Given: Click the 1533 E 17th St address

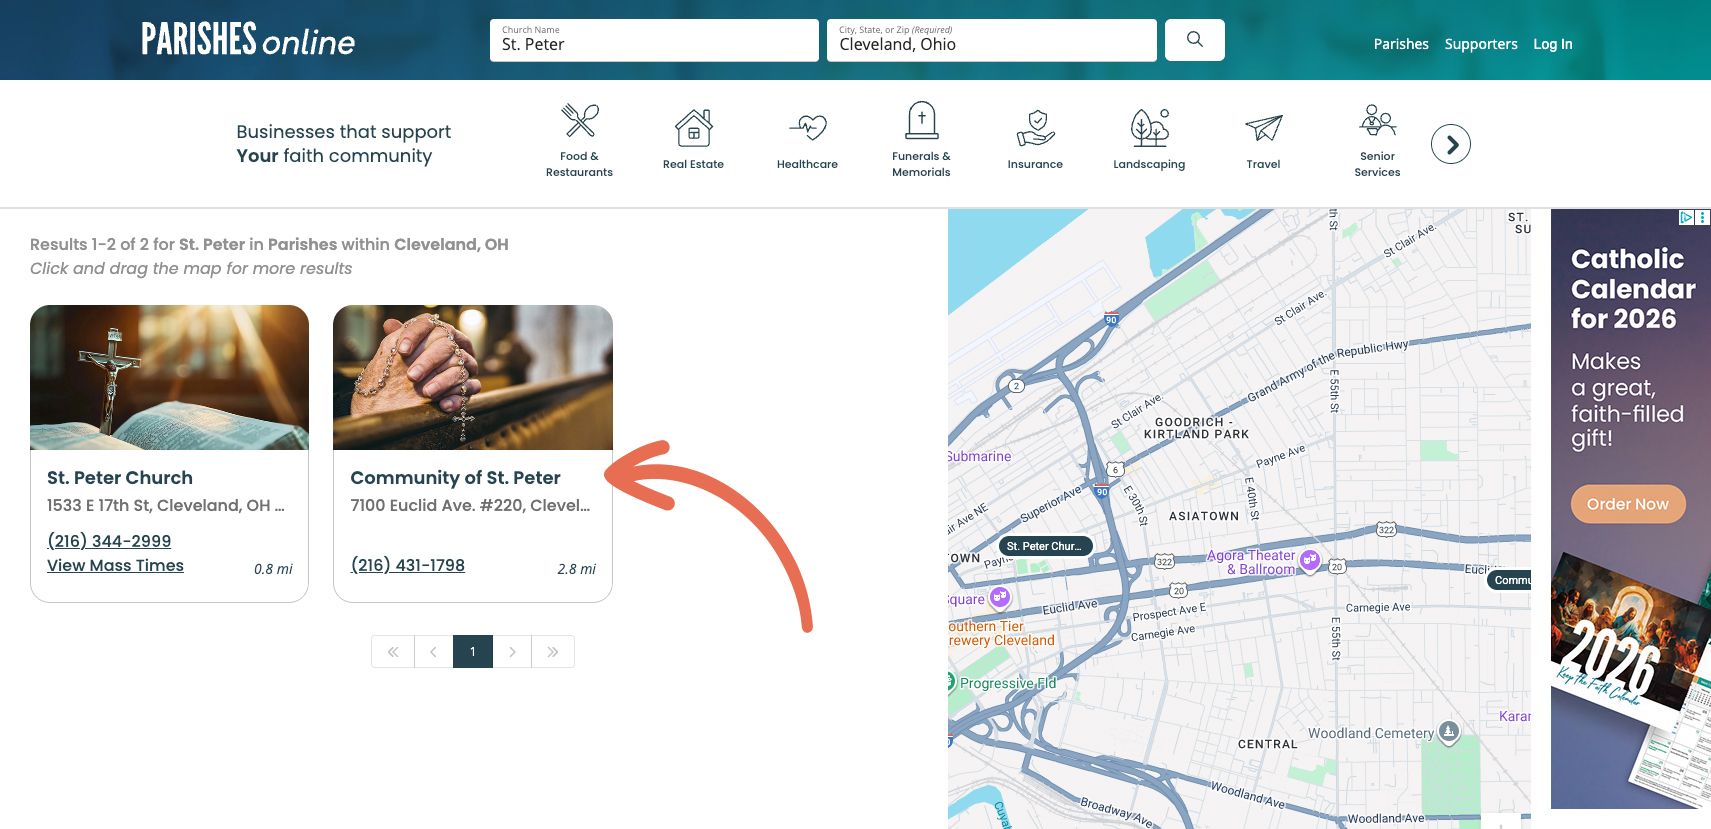Looking at the screenshot, I should 166,505.
